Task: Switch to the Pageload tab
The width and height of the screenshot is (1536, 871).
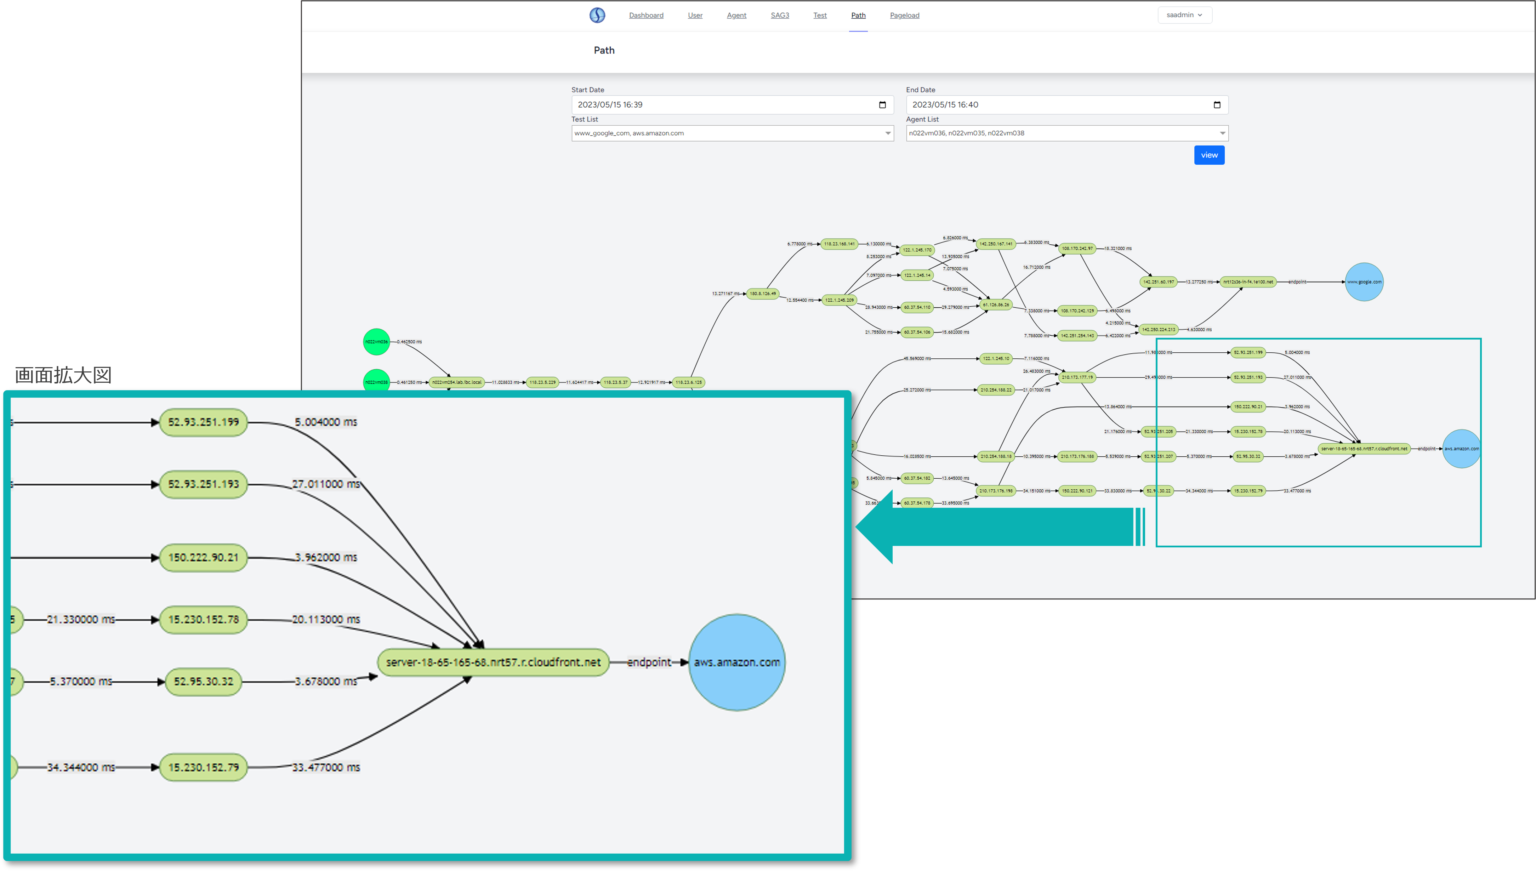Action: click(x=904, y=16)
